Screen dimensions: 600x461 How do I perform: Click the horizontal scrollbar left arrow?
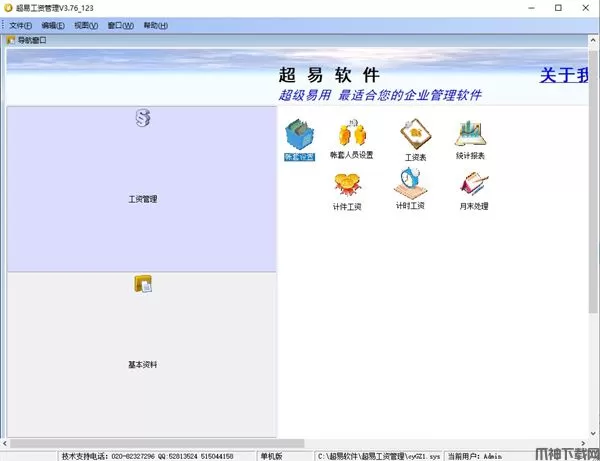[x=5, y=443]
